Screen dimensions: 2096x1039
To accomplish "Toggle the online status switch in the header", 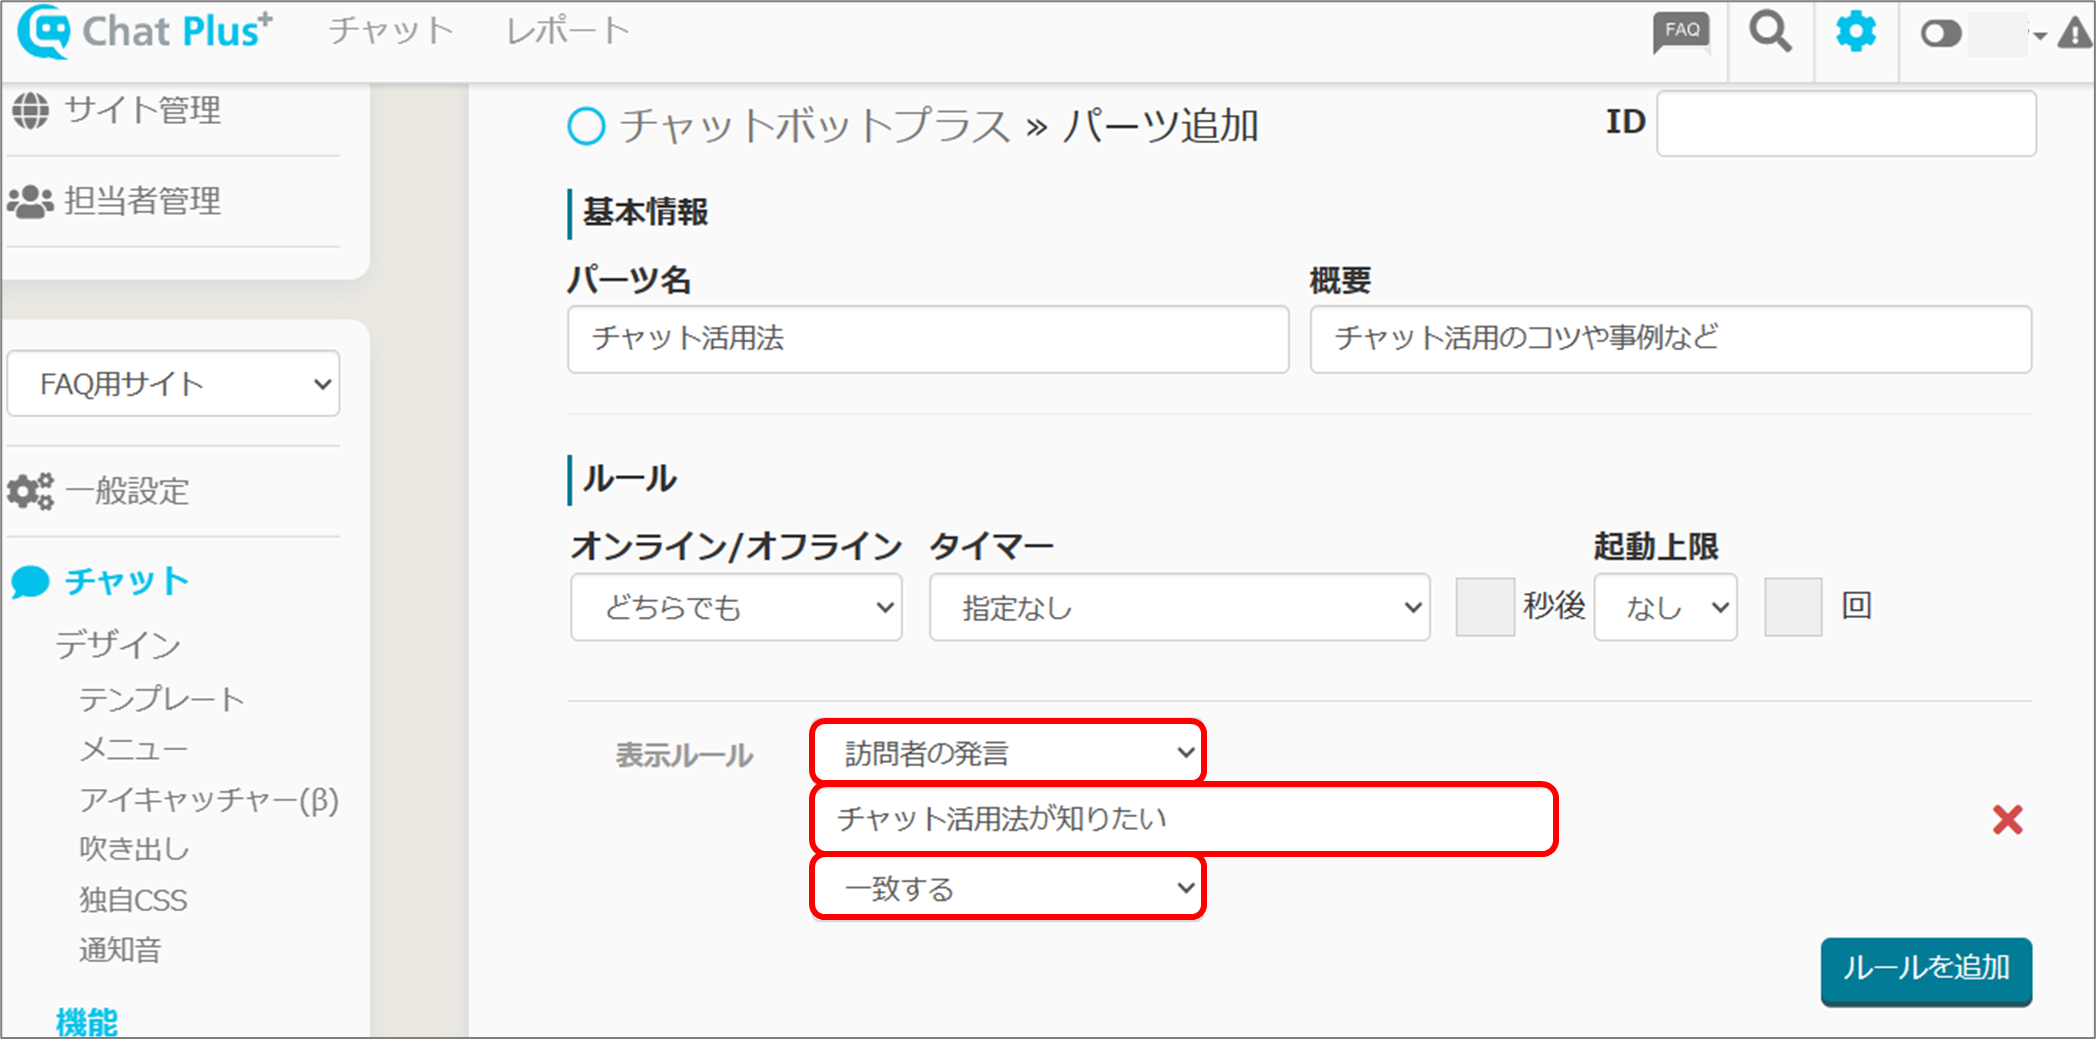I will pyautogui.click(x=1940, y=35).
